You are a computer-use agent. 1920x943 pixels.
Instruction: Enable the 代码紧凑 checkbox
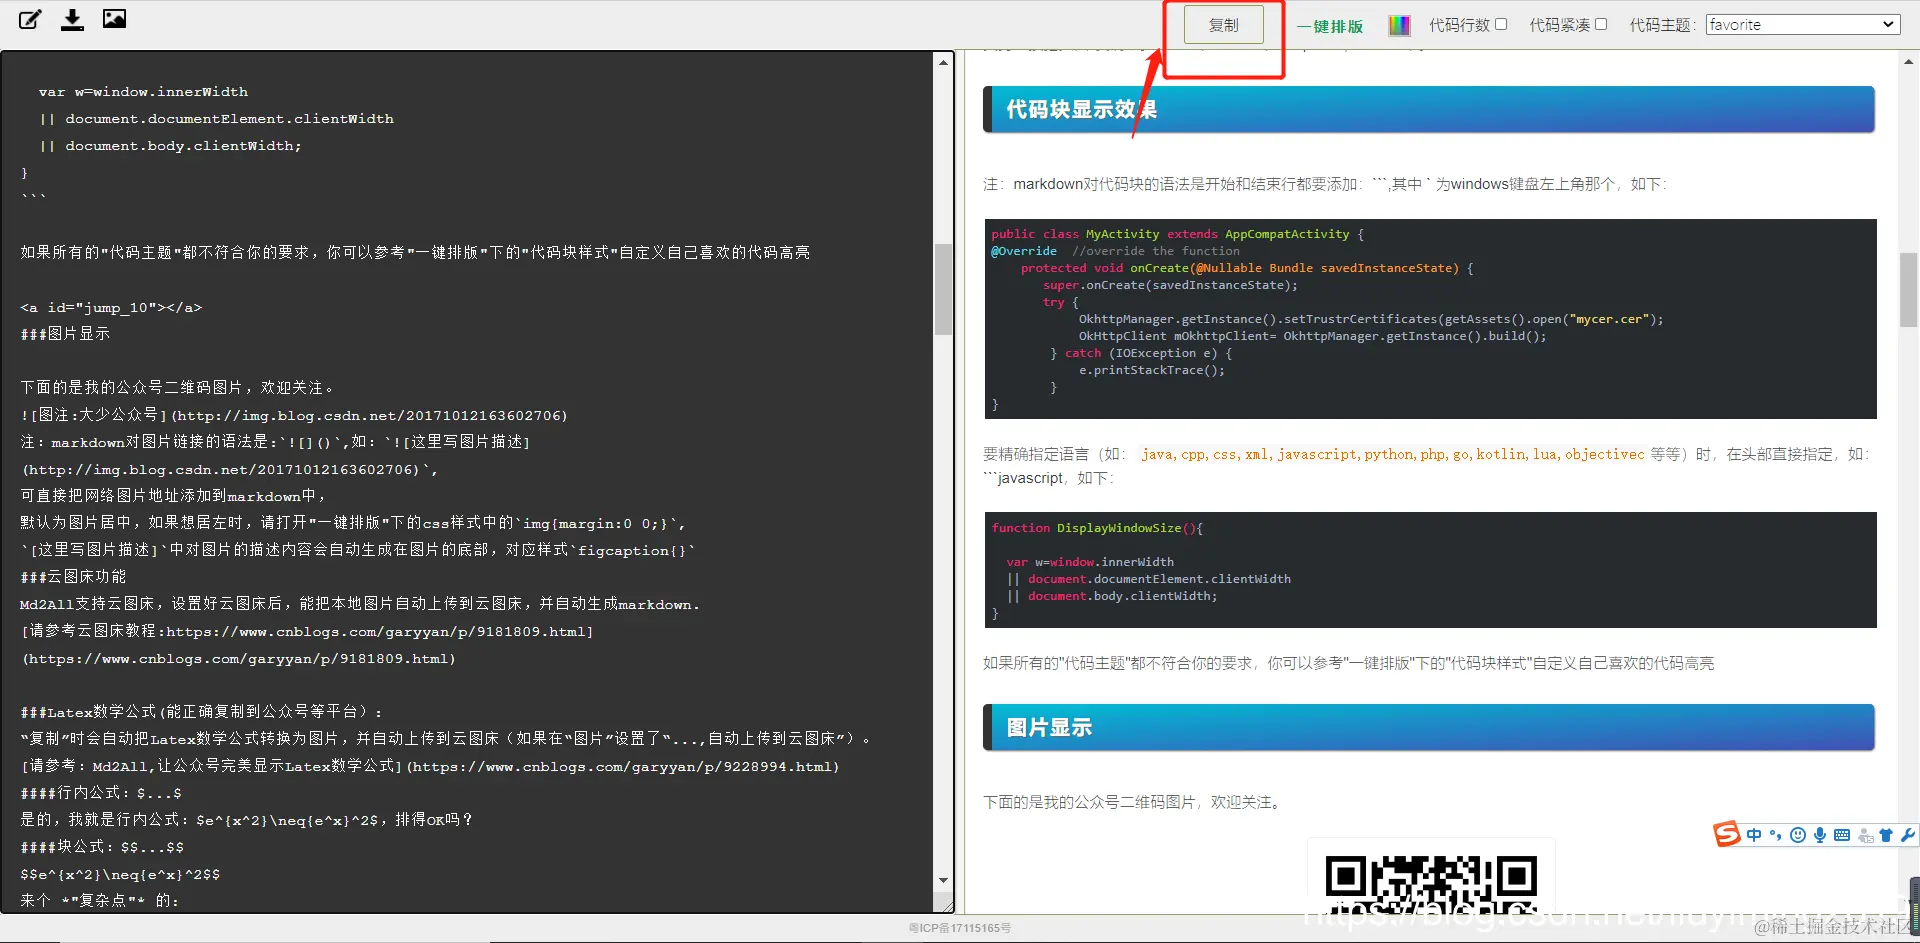[1600, 24]
